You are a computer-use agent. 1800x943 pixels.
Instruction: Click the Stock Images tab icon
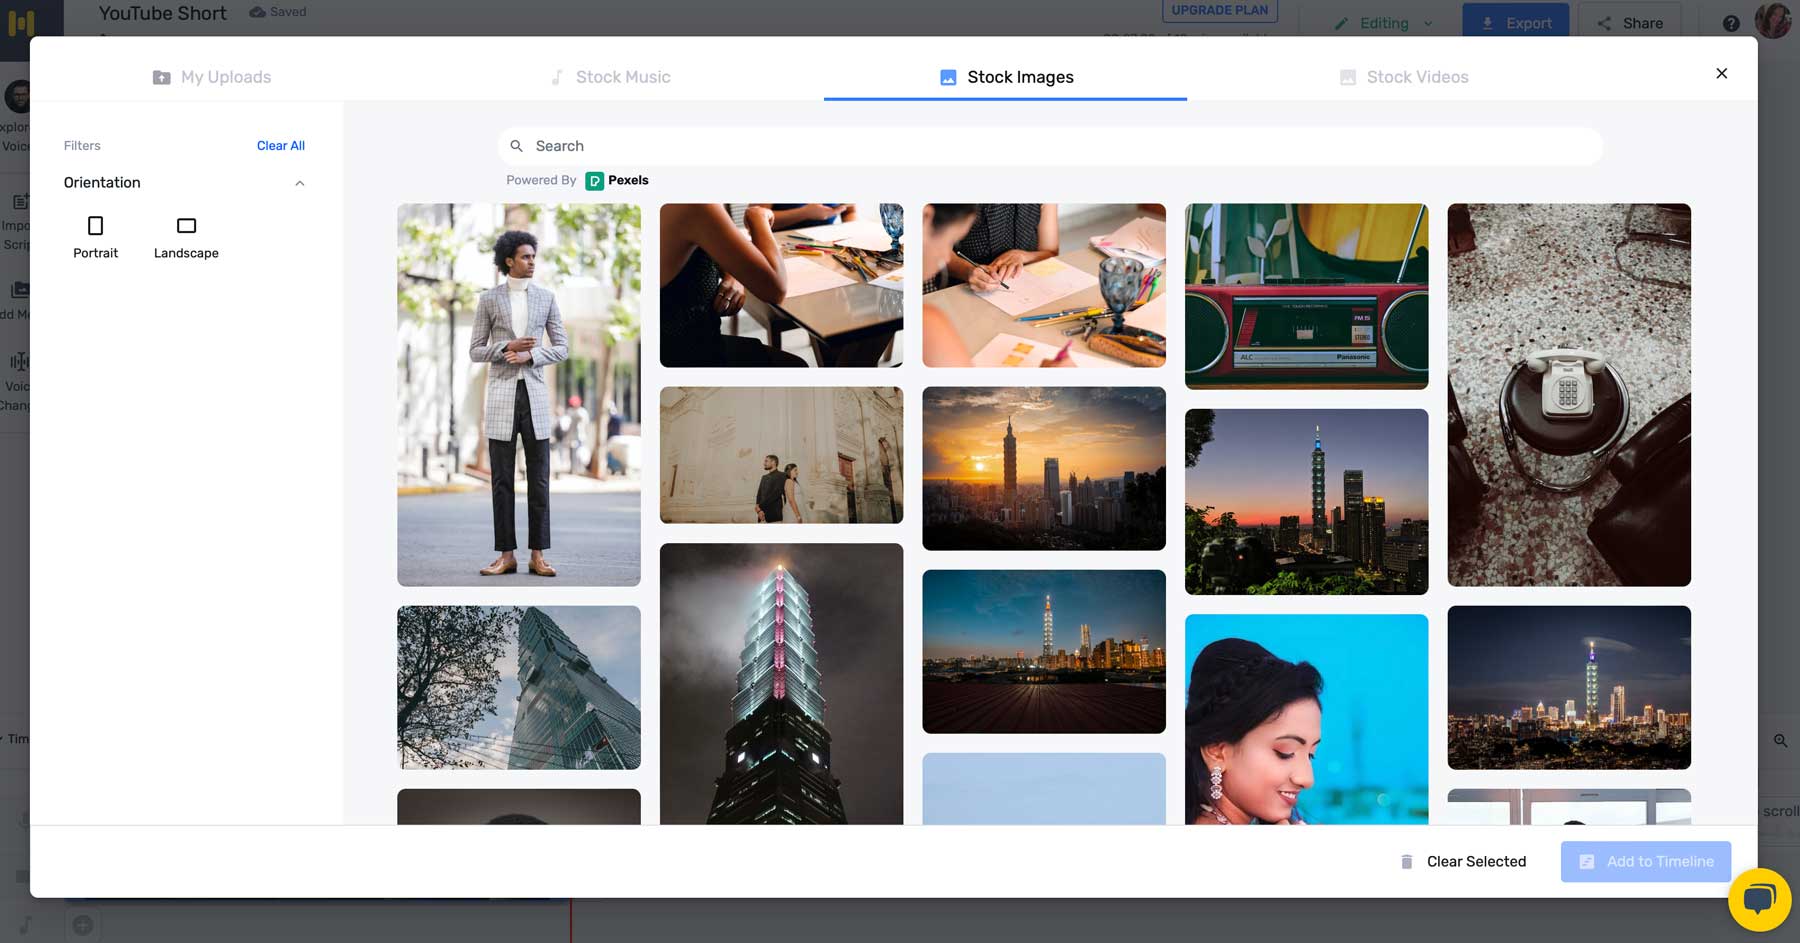click(948, 77)
